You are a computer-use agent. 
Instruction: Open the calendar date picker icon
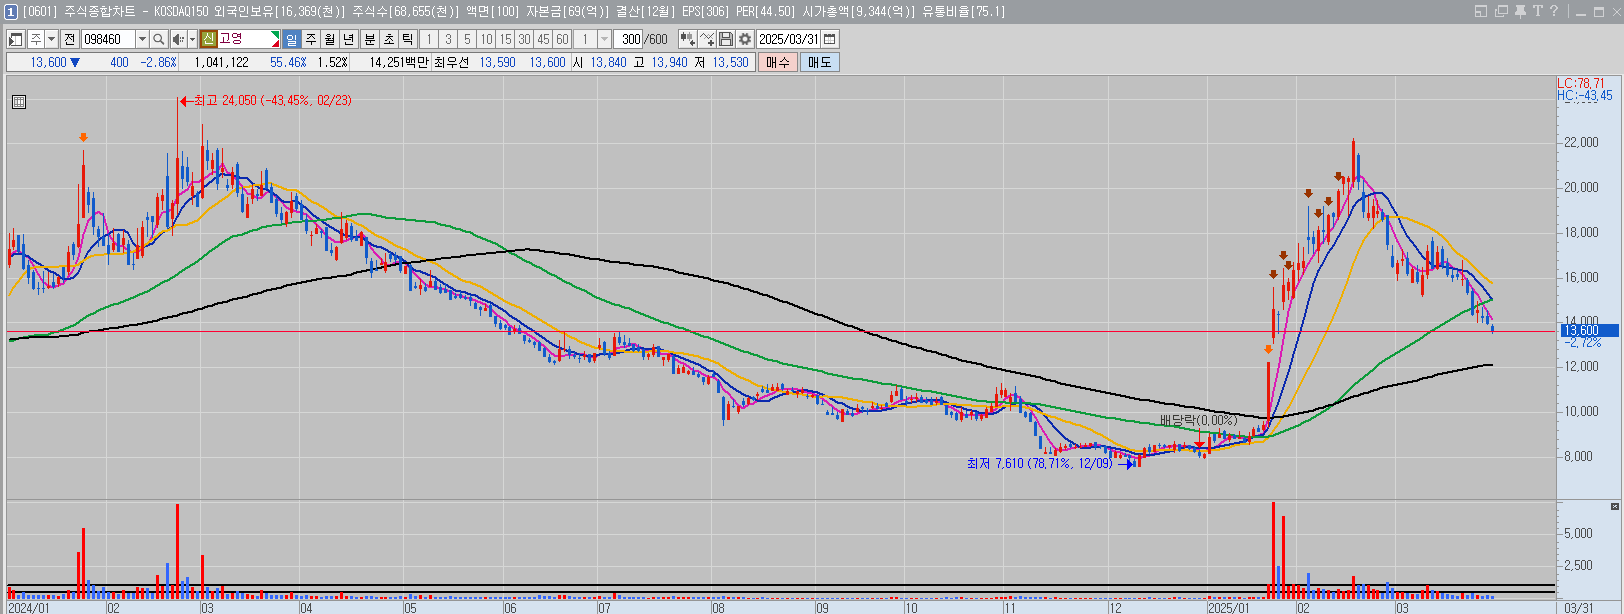(830, 39)
